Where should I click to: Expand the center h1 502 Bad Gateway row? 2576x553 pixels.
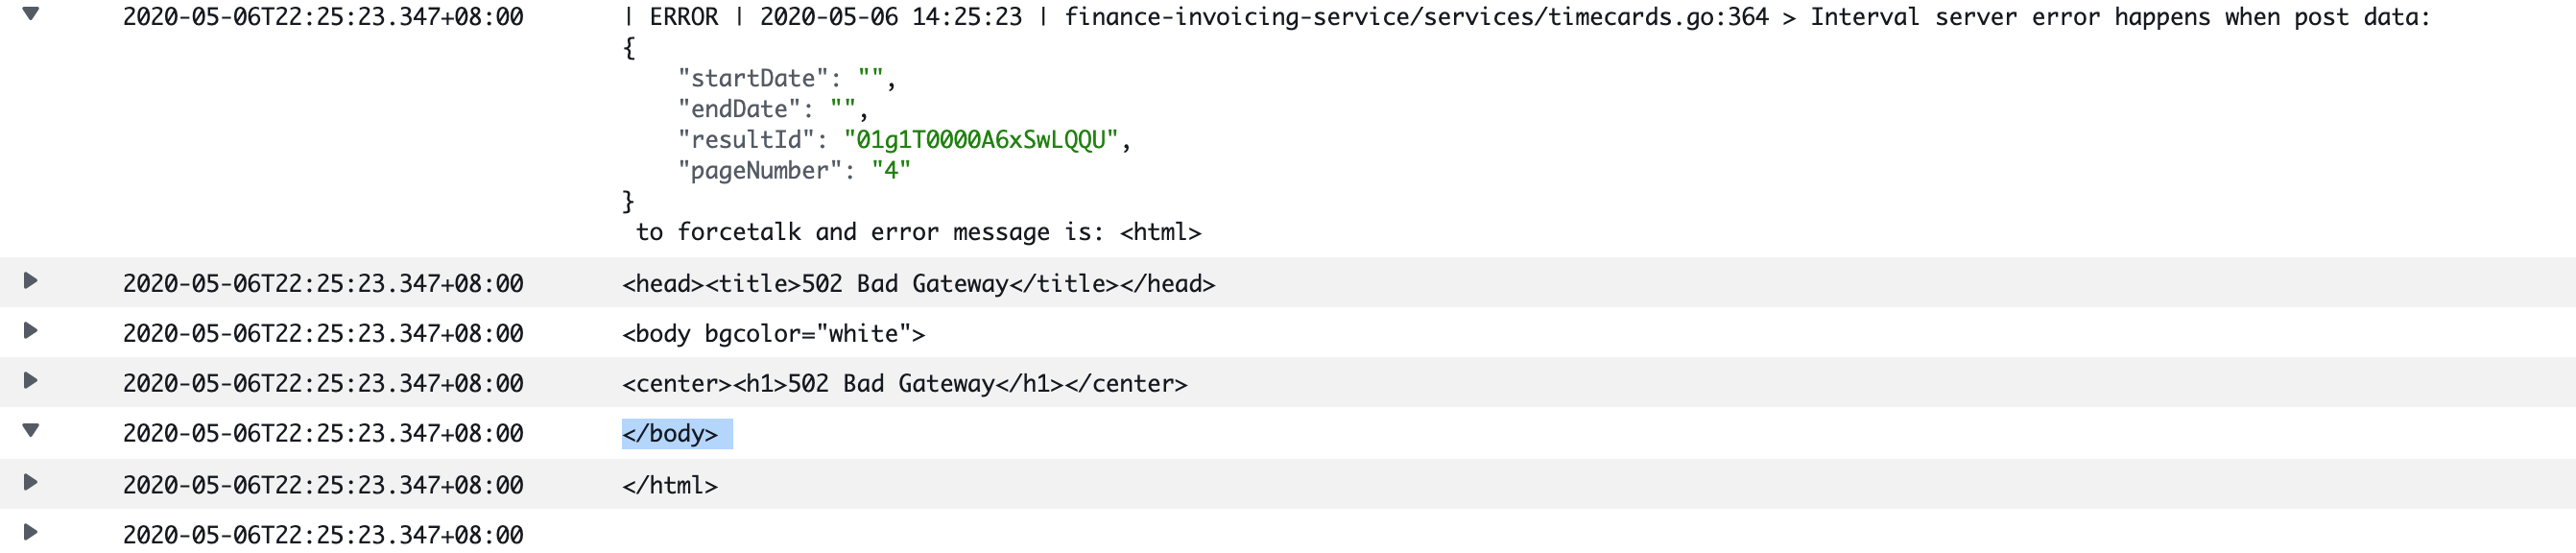(x=31, y=381)
